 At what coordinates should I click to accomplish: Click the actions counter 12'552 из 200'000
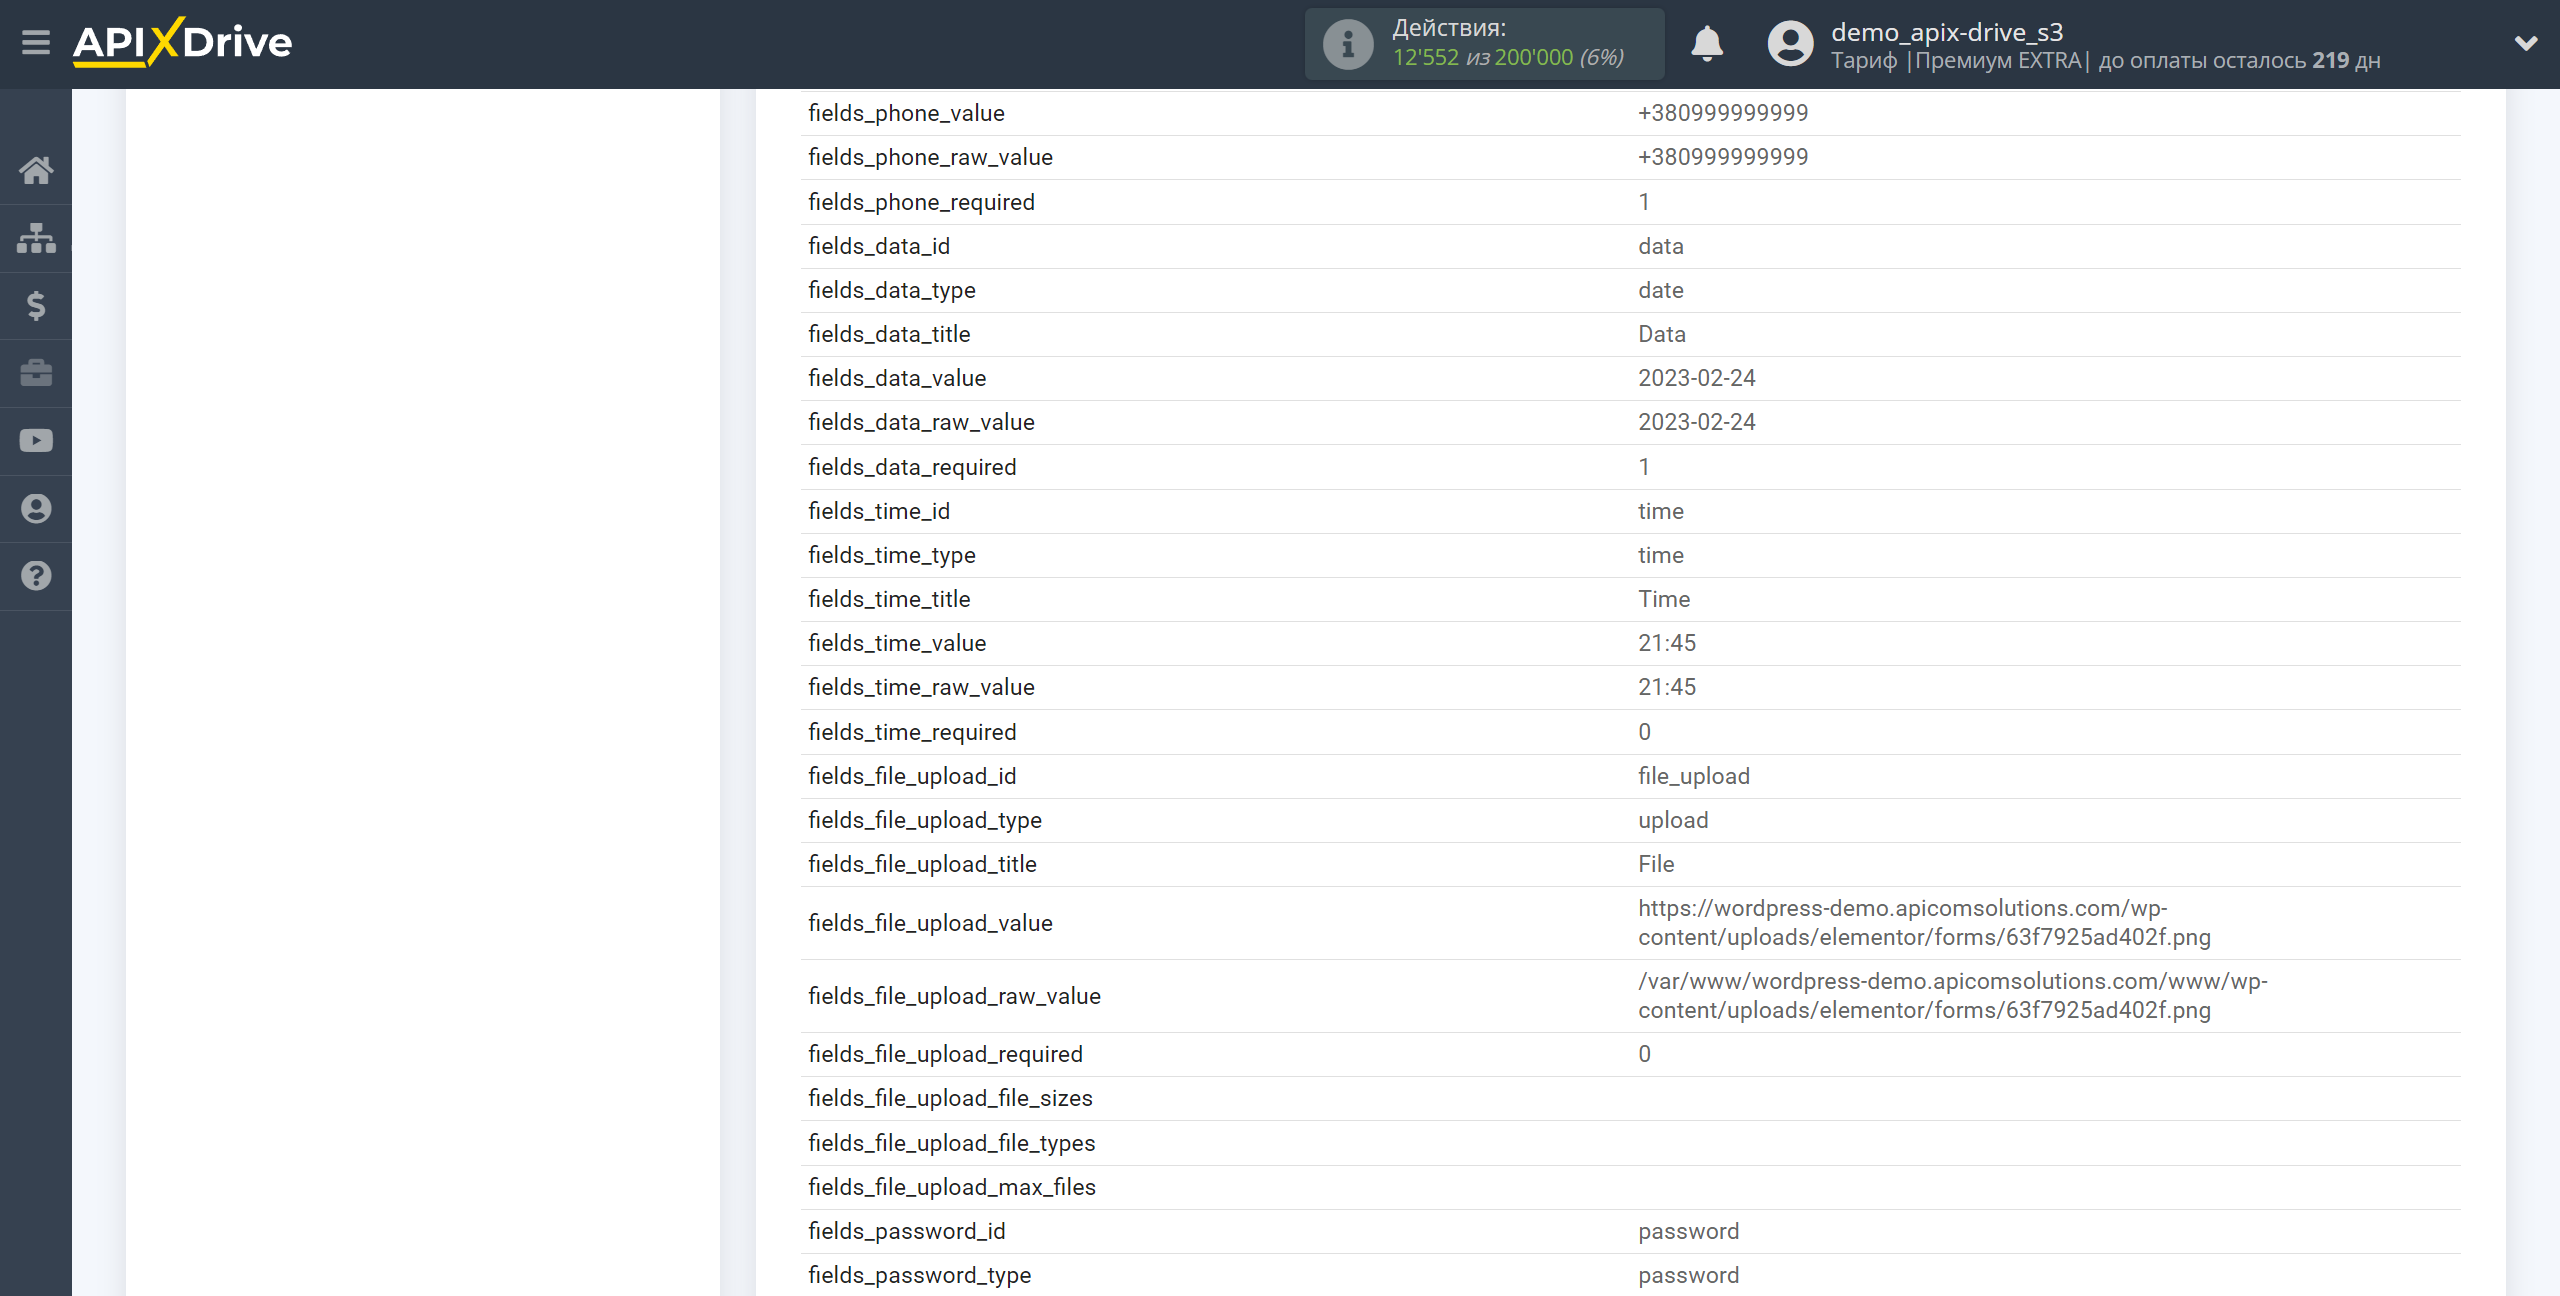[x=1508, y=58]
